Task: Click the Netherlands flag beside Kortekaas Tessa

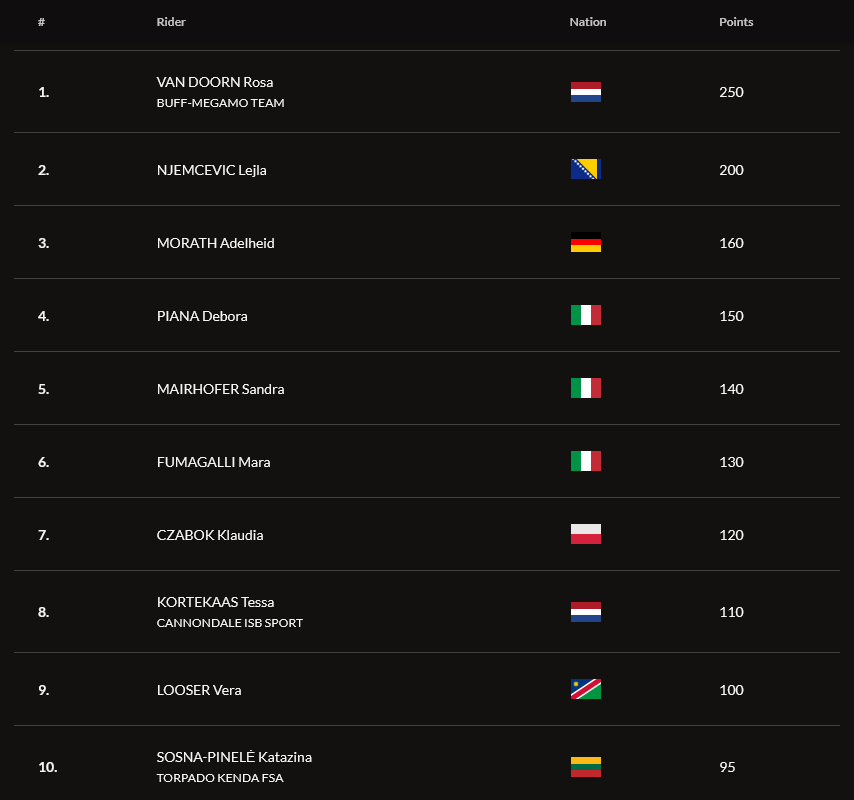Action: 585,612
